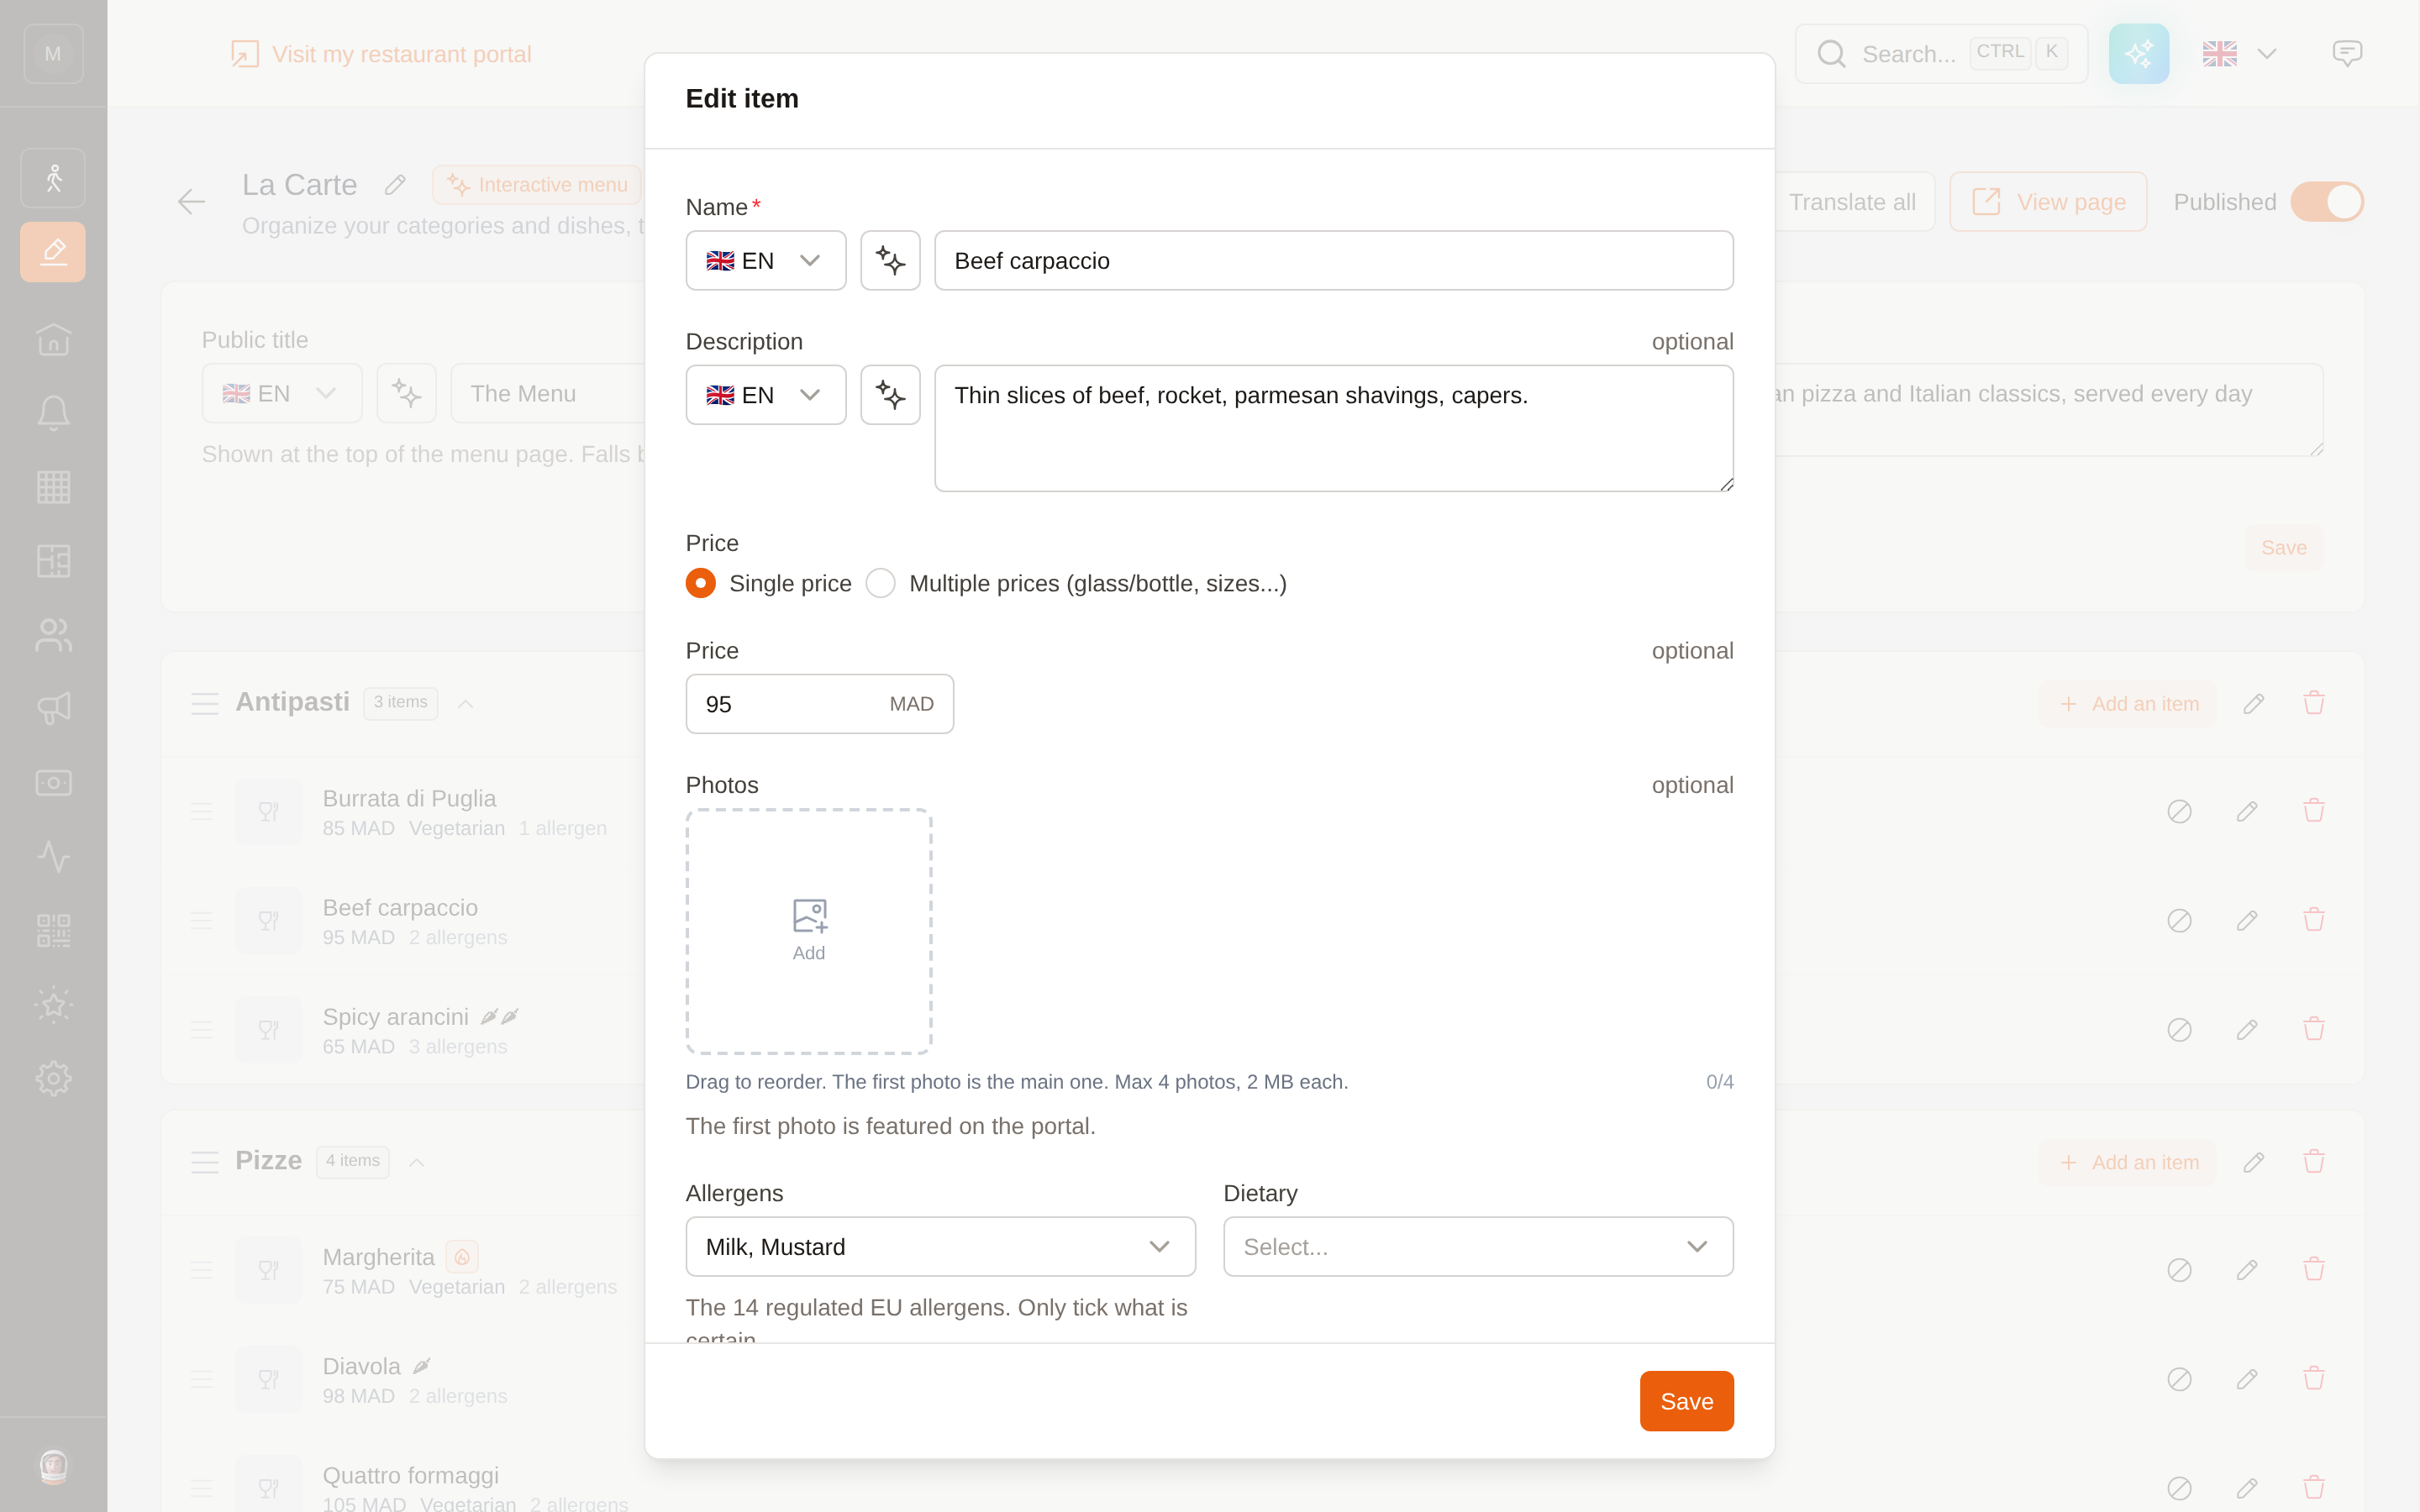Screen dimensions: 2420x1512
Task: Delete the Antipasti category with trash icon
Action: click(2314, 703)
